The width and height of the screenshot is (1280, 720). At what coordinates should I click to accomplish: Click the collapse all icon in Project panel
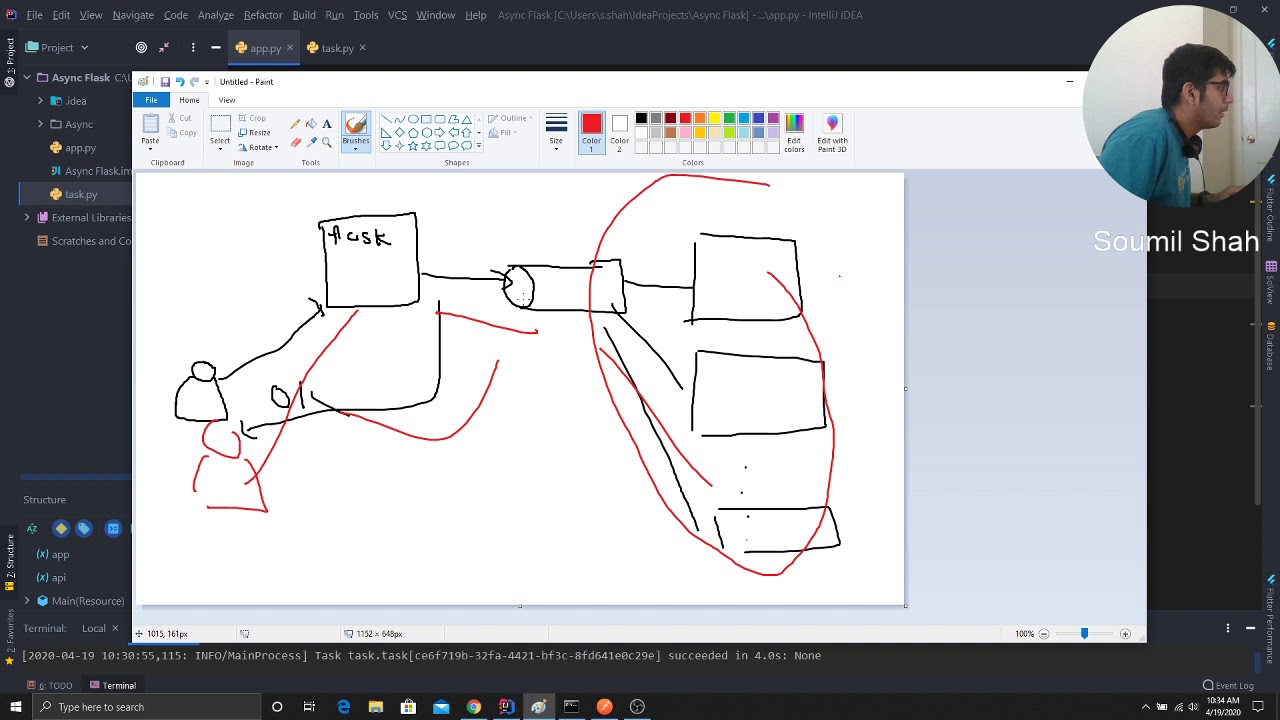coord(165,47)
